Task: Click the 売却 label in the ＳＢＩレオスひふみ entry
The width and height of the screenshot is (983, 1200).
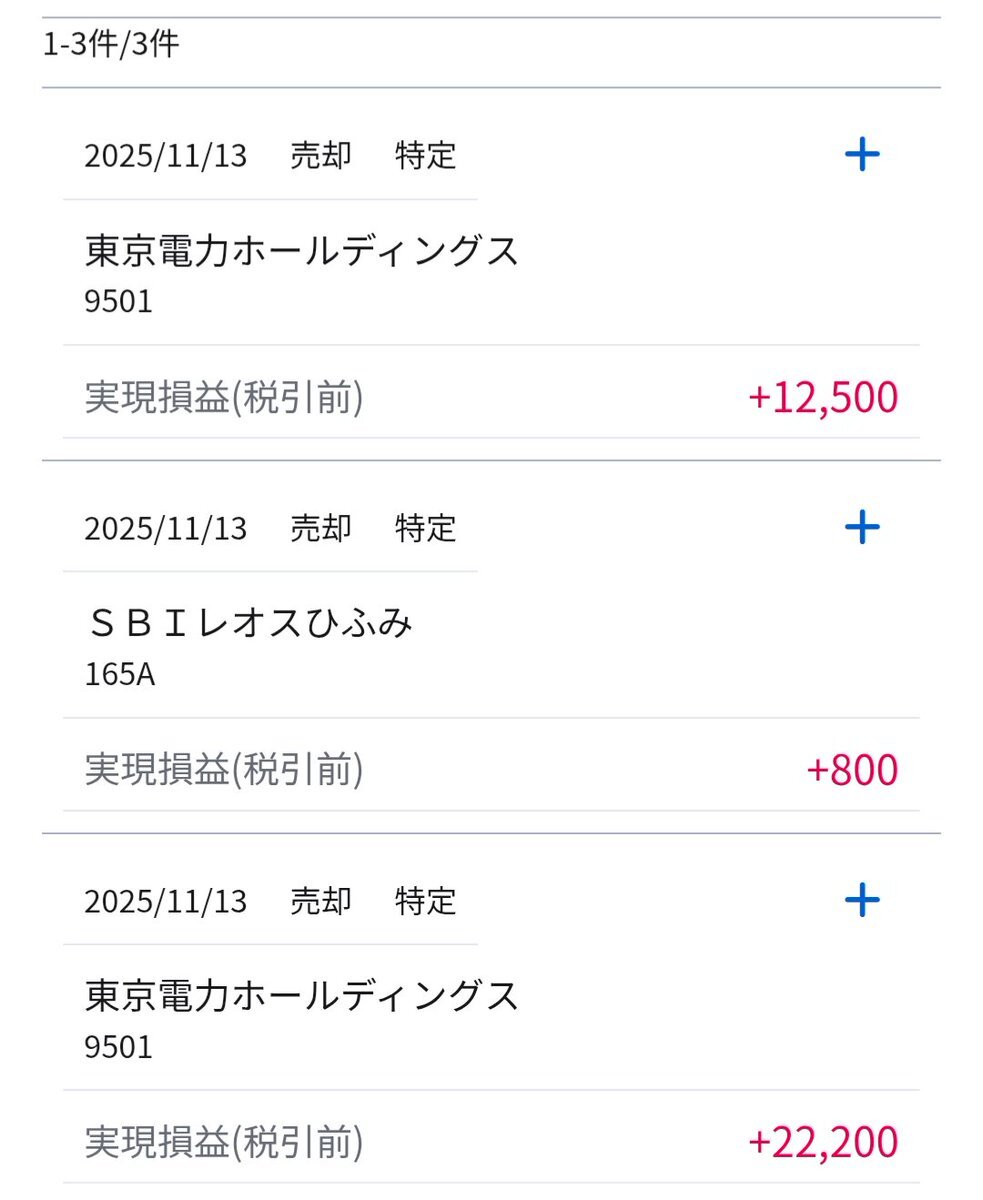Action: (321, 528)
